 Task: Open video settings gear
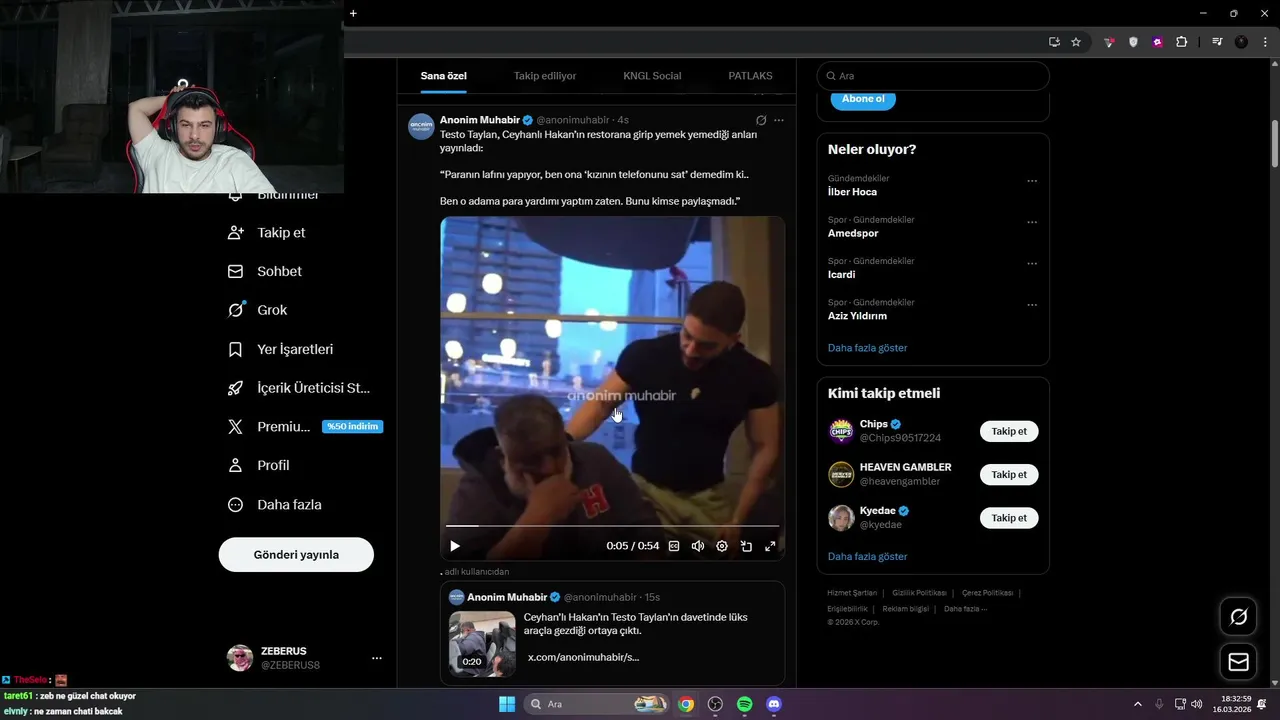(x=722, y=546)
